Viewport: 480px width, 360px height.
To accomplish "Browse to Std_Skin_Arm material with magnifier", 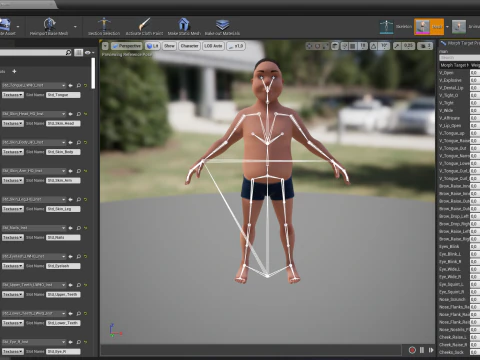I will (x=79, y=171).
